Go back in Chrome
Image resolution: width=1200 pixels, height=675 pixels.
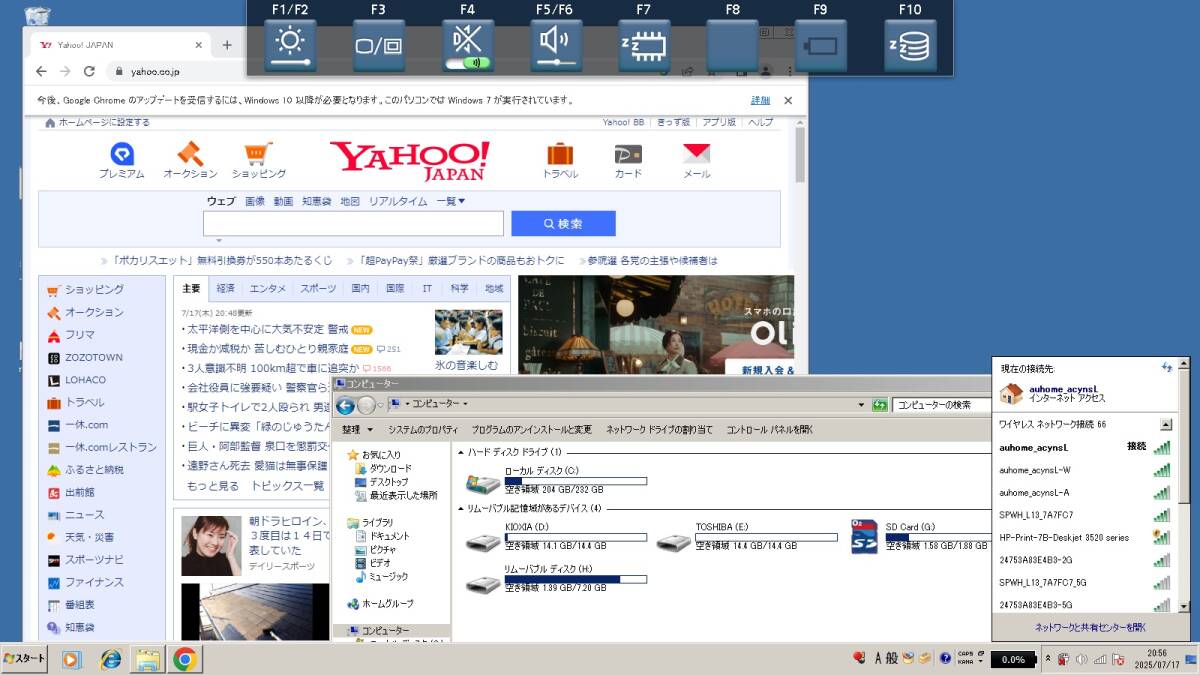(x=41, y=72)
